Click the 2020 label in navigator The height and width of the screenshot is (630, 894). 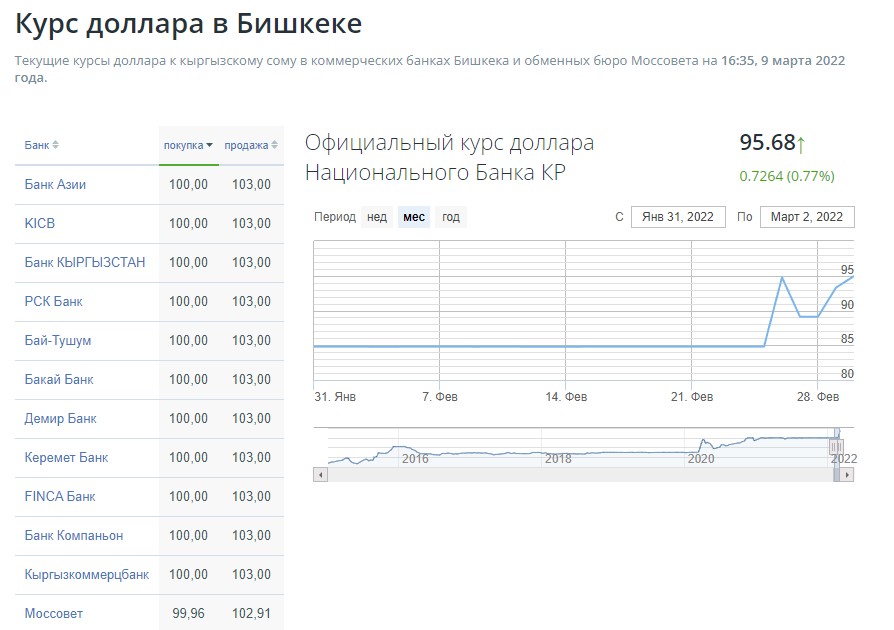(701, 458)
